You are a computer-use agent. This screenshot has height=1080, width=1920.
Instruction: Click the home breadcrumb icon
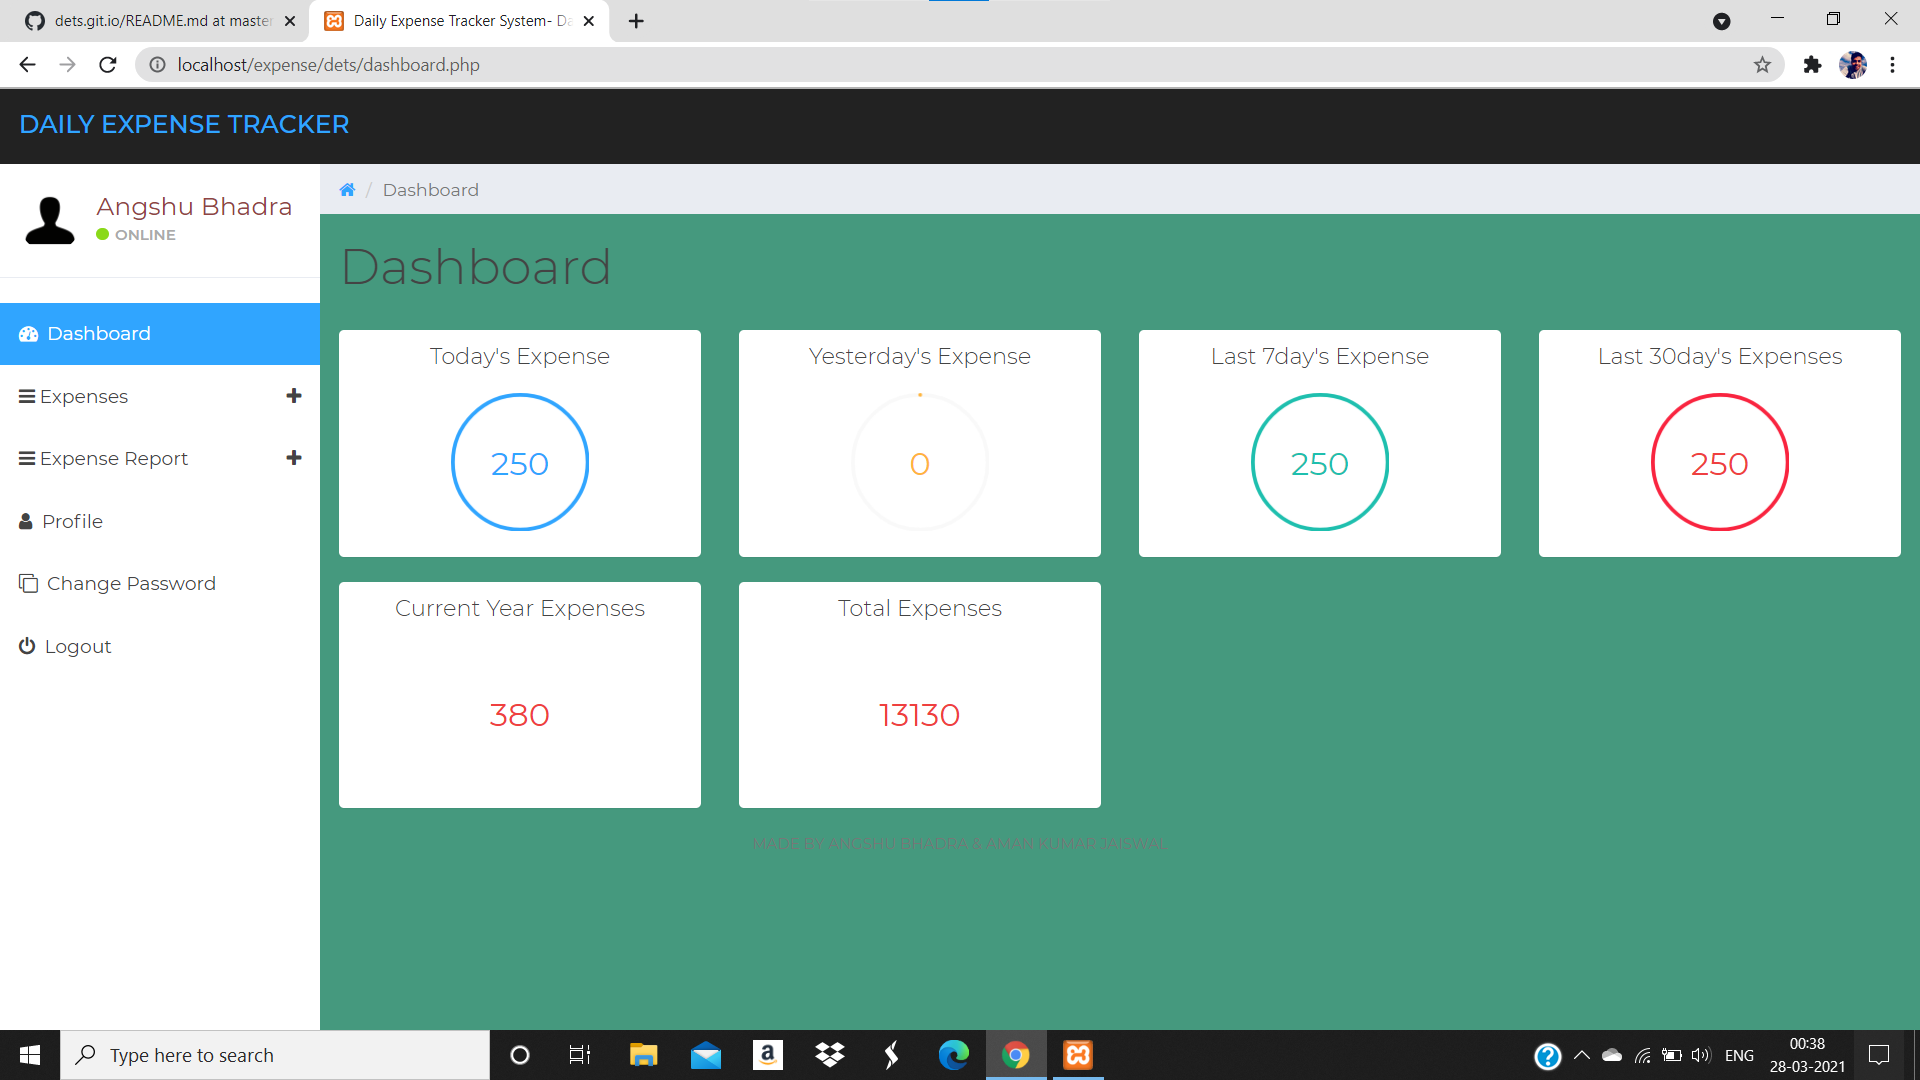coord(347,189)
